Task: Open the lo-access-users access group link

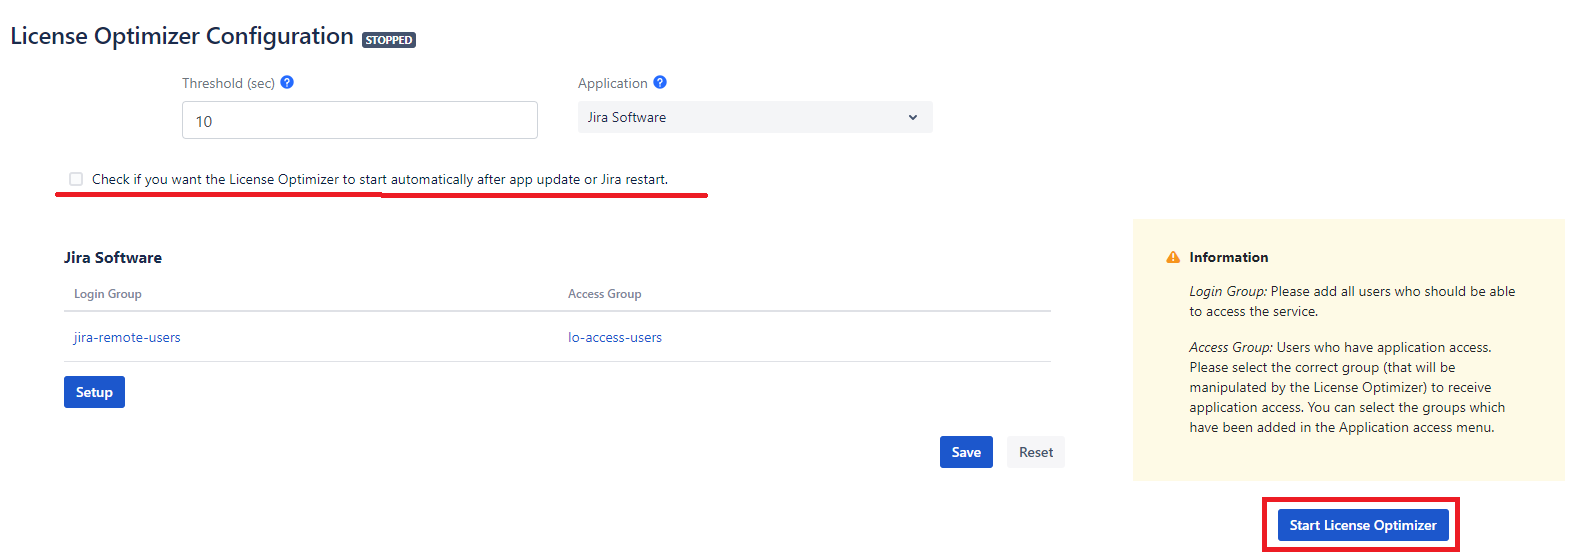Action: coord(615,337)
